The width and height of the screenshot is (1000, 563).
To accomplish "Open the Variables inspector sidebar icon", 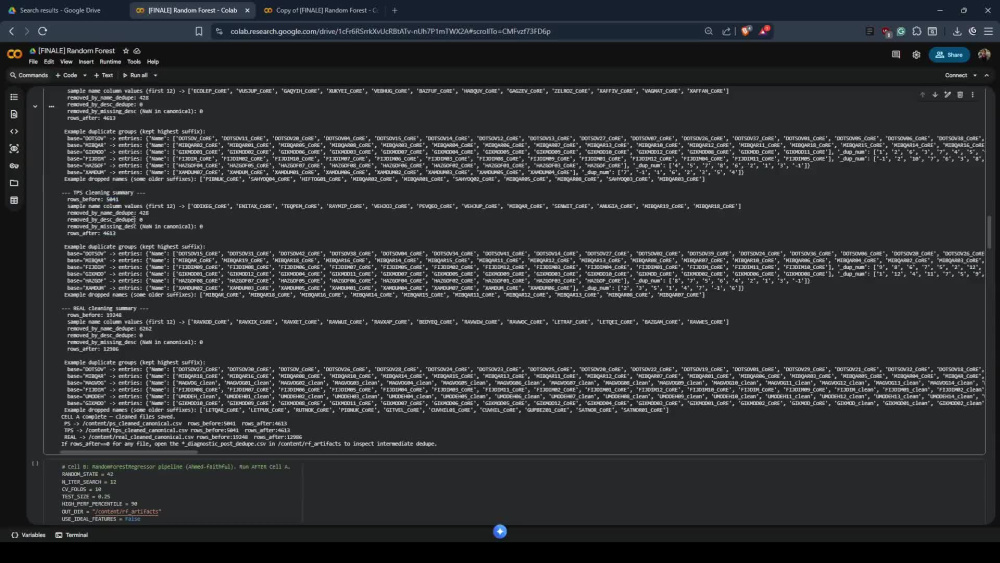I will click(14, 149).
